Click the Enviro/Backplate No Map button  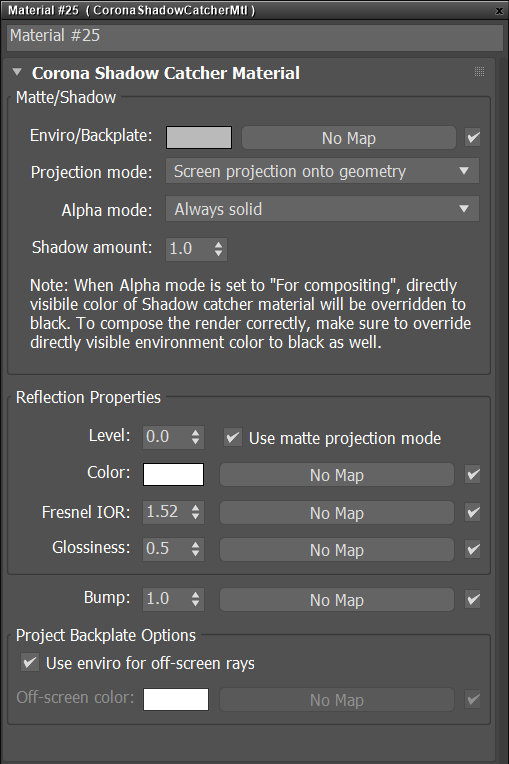[x=349, y=138]
